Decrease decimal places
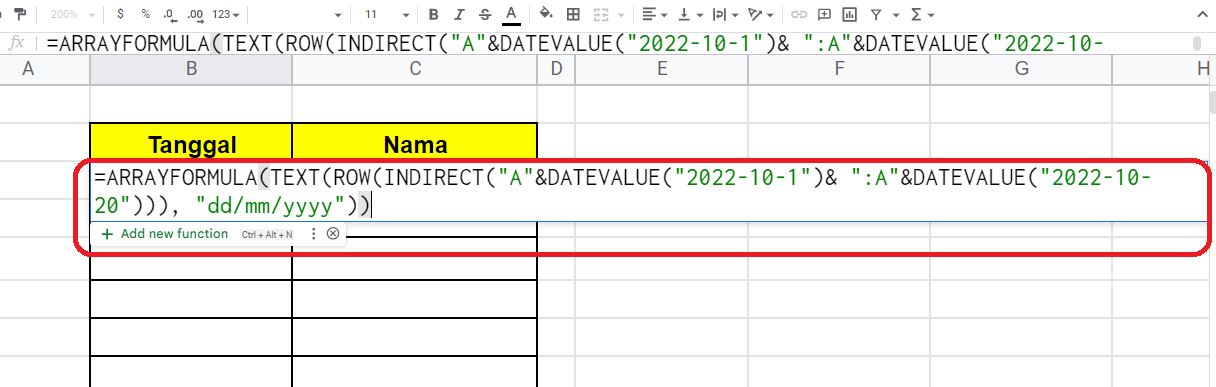 [x=170, y=15]
